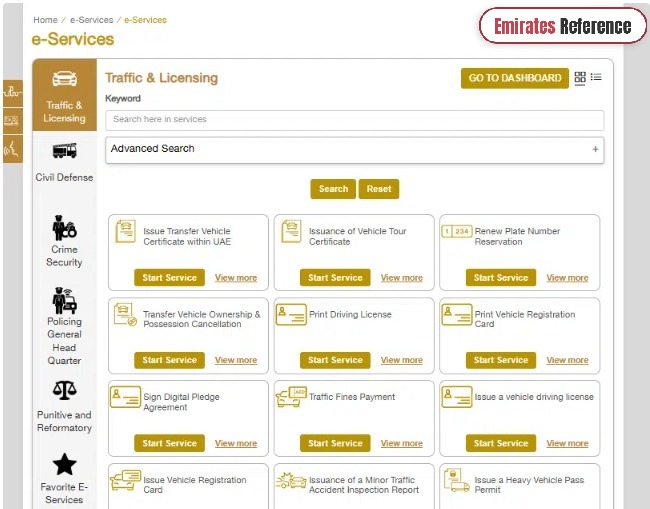Click Traffic Fines Payment car icon
The width and height of the screenshot is (650, 509).
[x=291, y=397]
